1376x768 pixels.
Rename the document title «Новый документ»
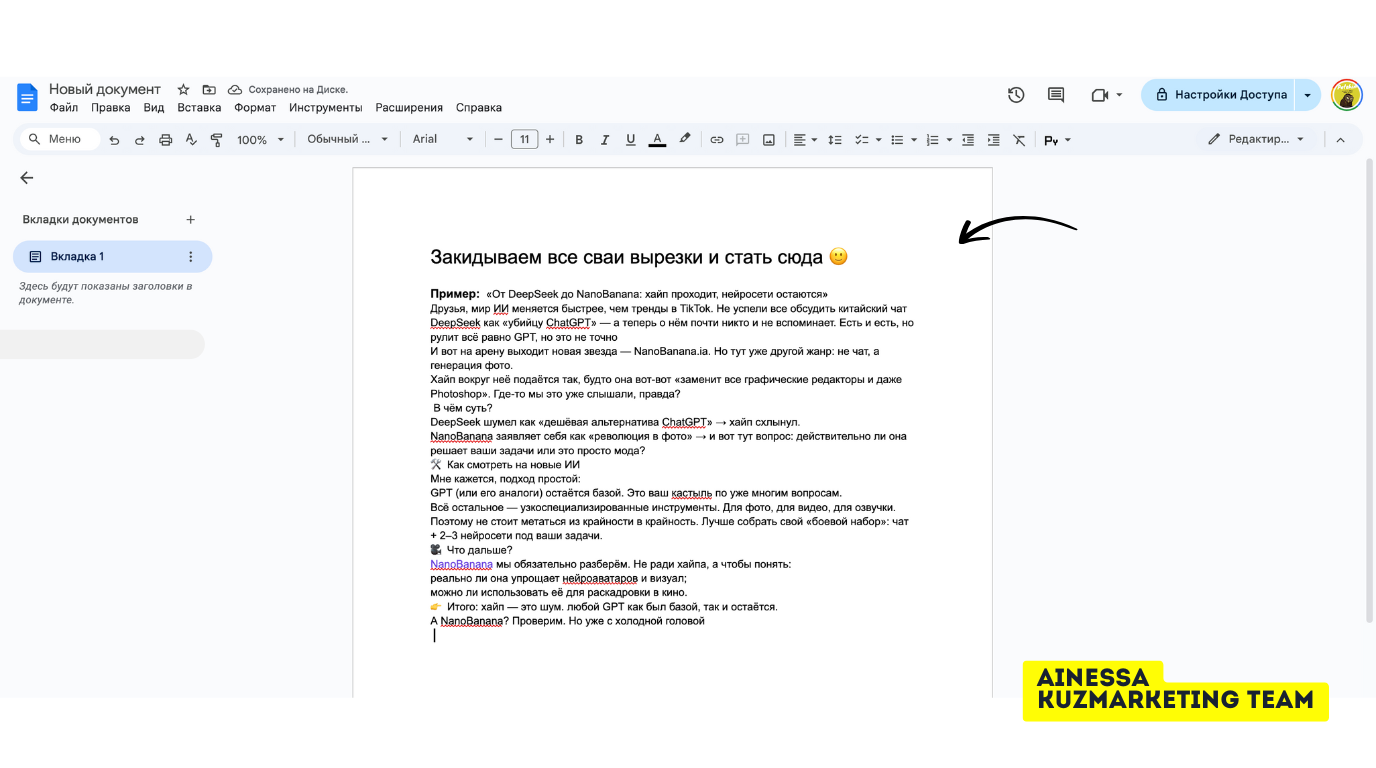(x=105, y=90)
